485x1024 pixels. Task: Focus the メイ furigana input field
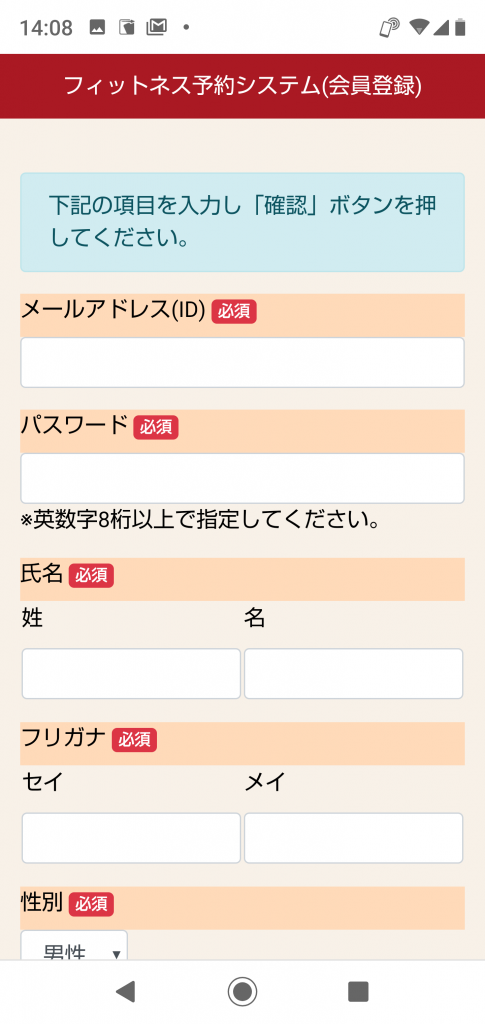[353, 838]
